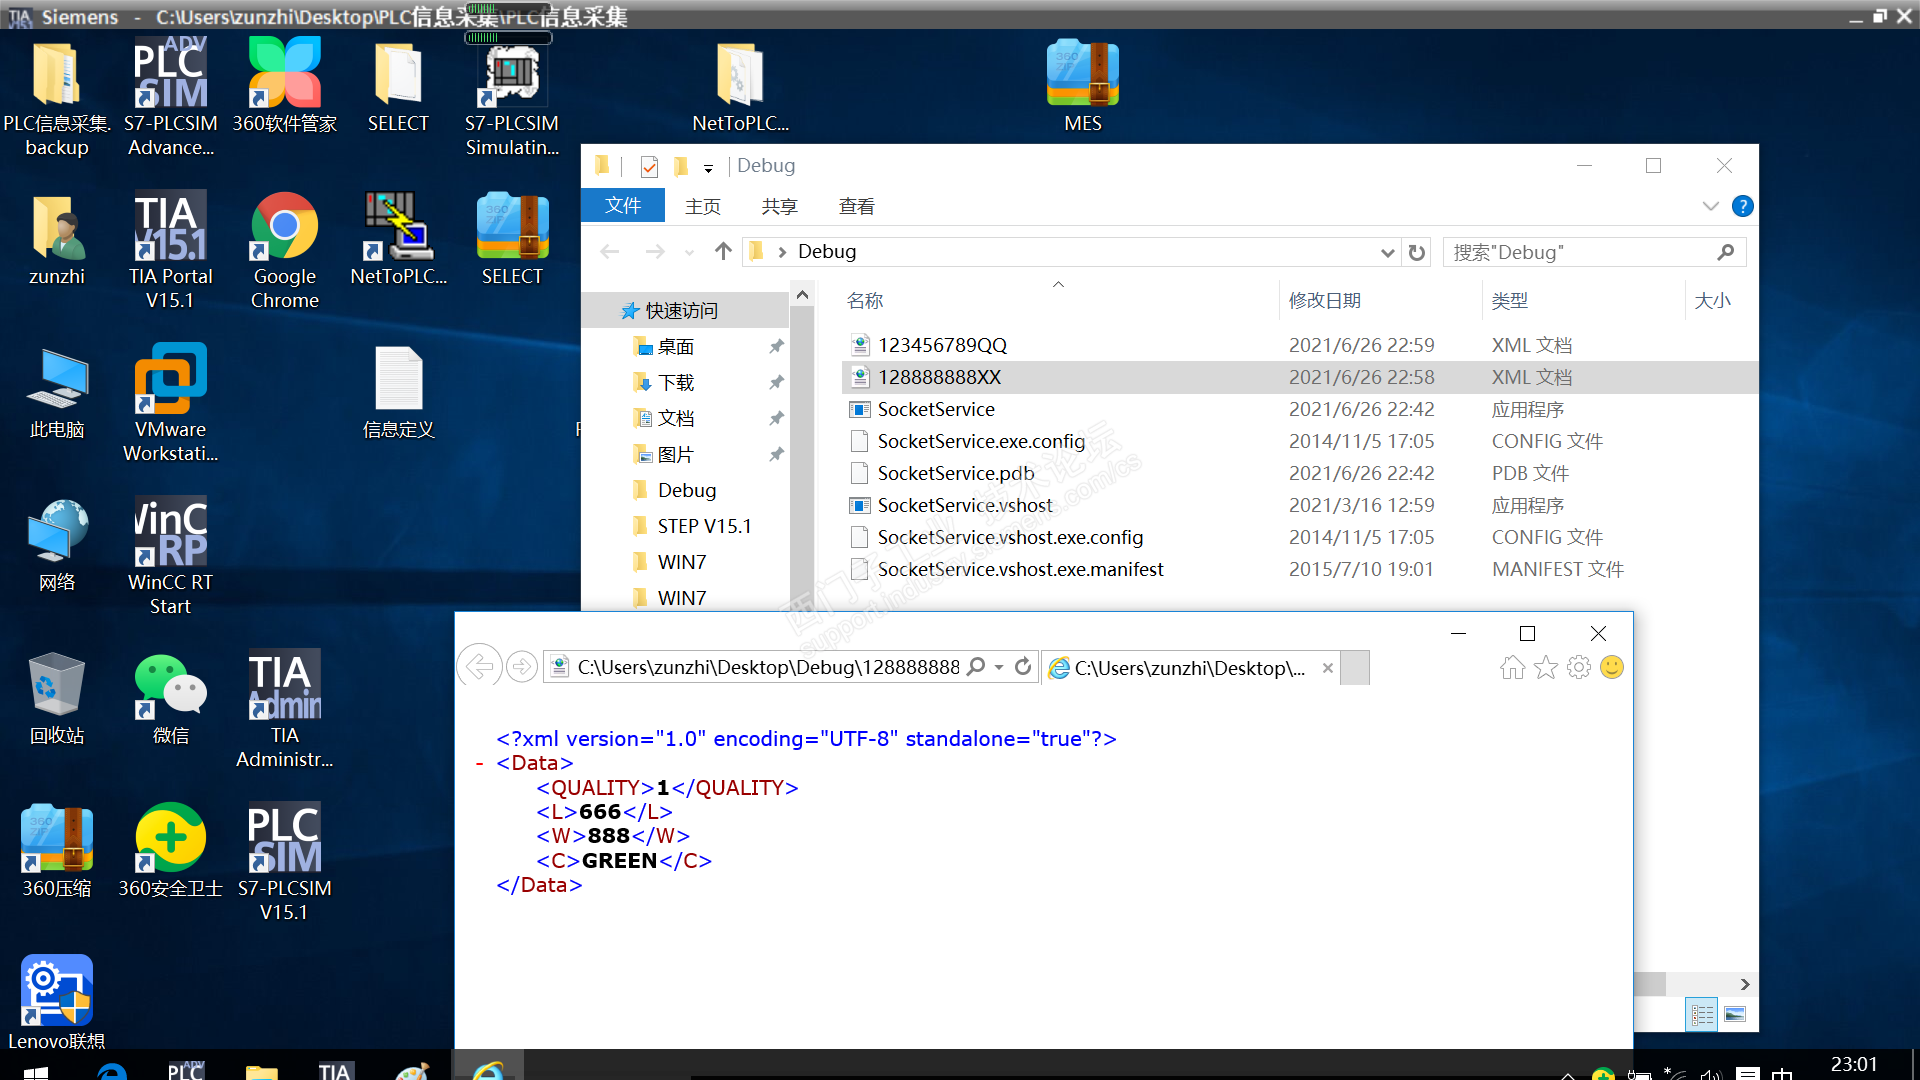
Task: Open the 文件 ribbon tab
Action: click(x=622, y=206)
